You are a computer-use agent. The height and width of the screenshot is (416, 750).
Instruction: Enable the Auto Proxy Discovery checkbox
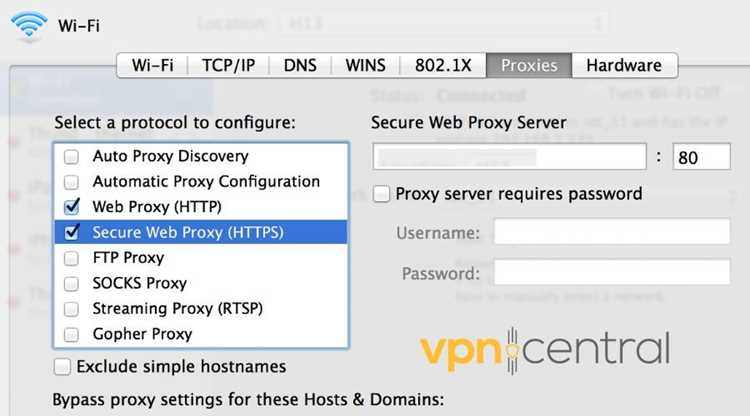[x=71, y=157]
